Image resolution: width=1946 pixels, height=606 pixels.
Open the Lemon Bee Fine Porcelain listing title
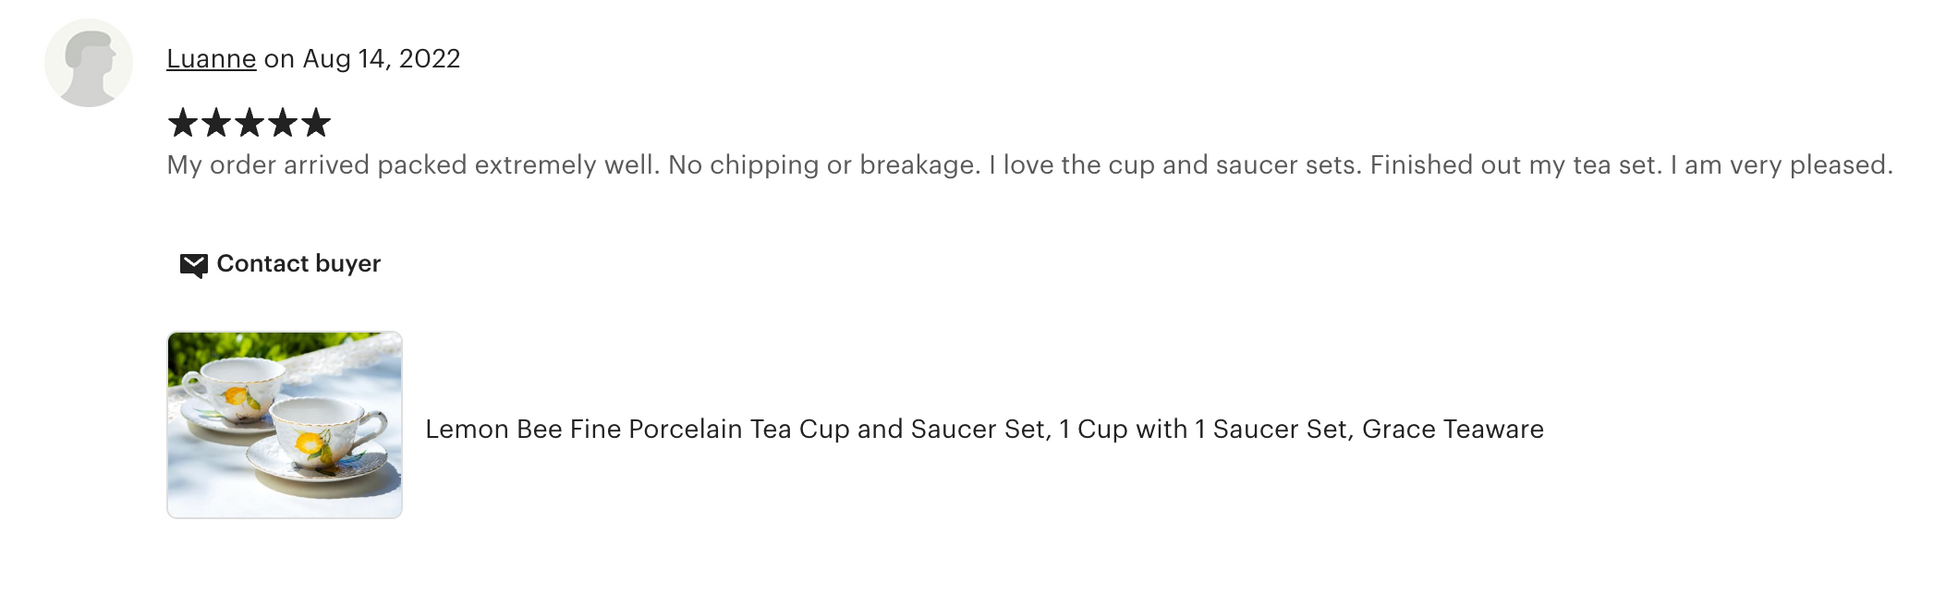tap(984, 429)
